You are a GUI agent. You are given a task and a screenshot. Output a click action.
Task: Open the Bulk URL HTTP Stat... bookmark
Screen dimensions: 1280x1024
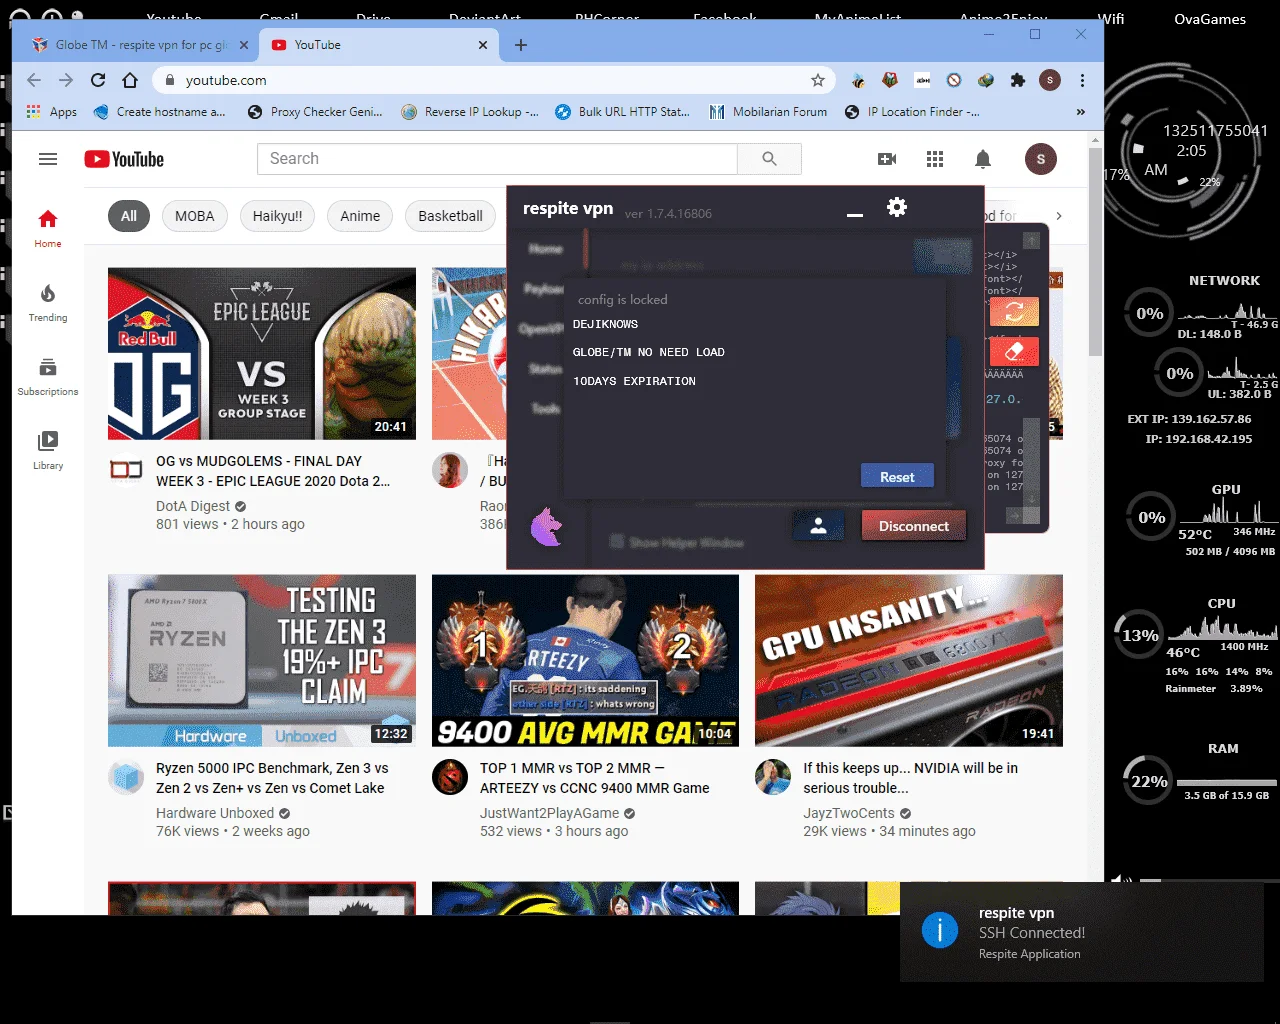pos(622,112)
